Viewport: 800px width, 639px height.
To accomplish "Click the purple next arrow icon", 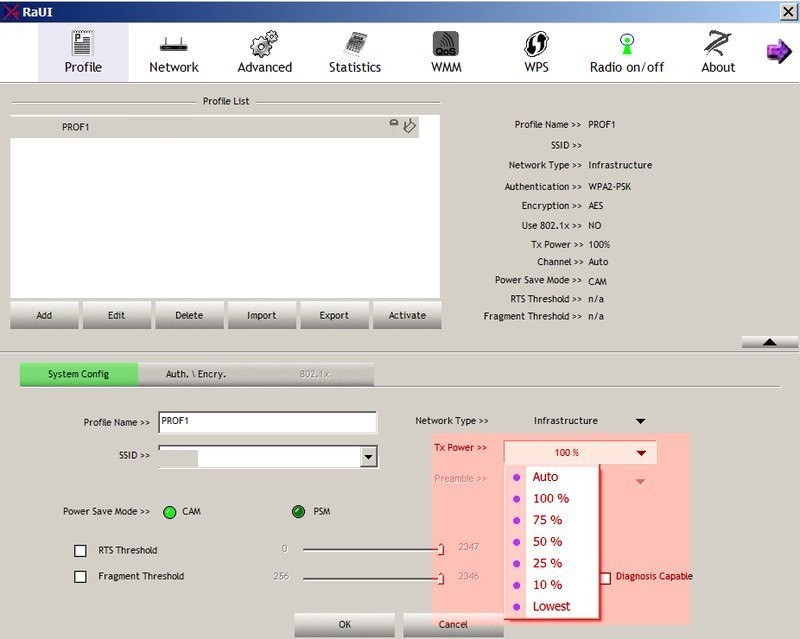I will 778,51.
